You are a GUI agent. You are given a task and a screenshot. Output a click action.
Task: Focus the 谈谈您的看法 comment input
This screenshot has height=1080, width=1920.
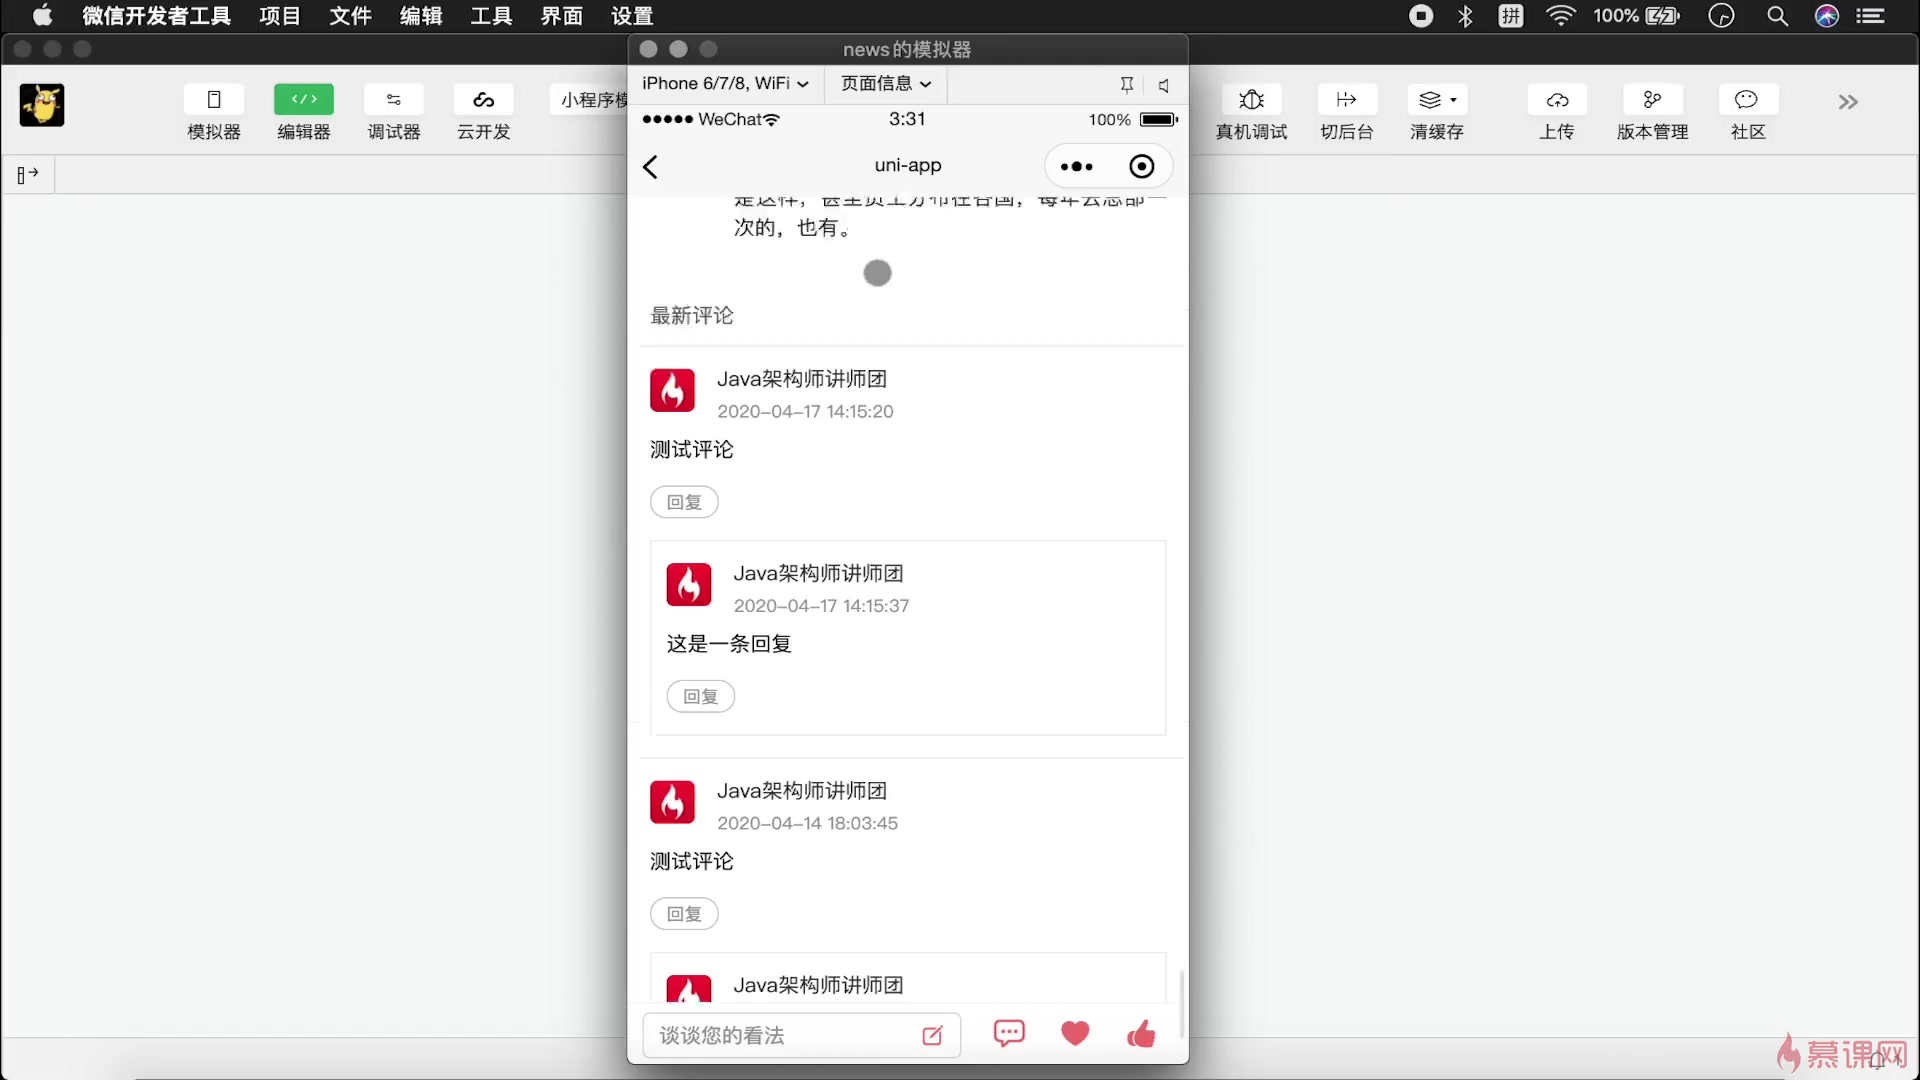801,1036
